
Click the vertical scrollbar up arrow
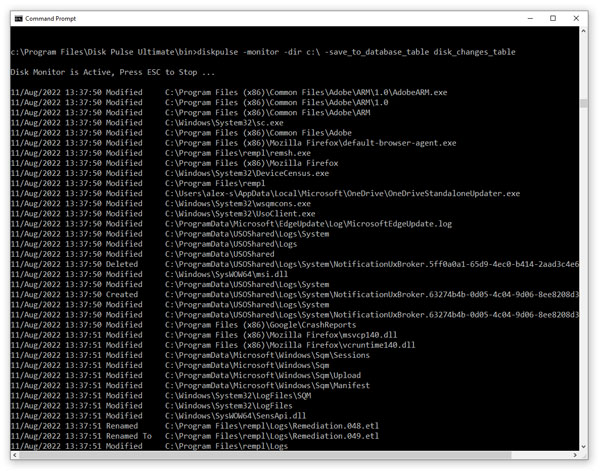[583, 31]
